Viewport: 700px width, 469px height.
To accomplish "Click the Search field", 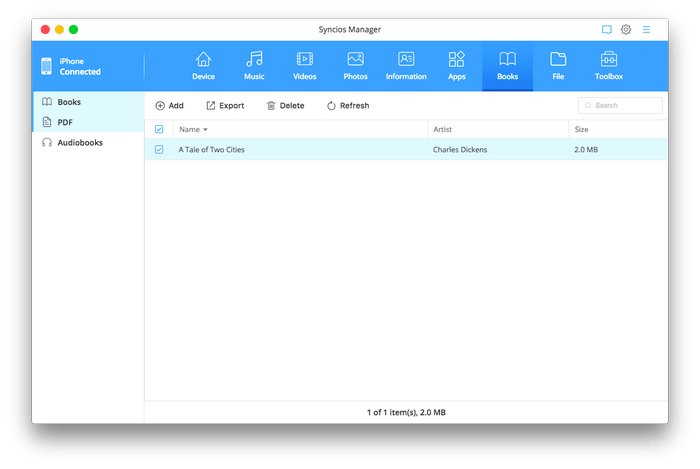I will pos(620,105).
